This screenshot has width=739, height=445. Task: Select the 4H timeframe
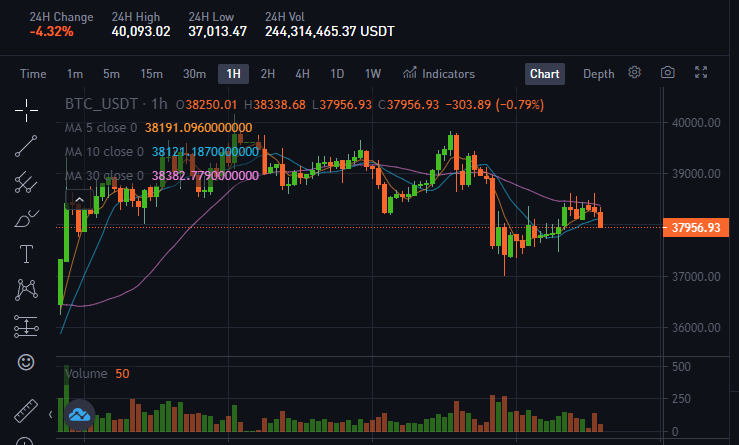pos(303,74)
